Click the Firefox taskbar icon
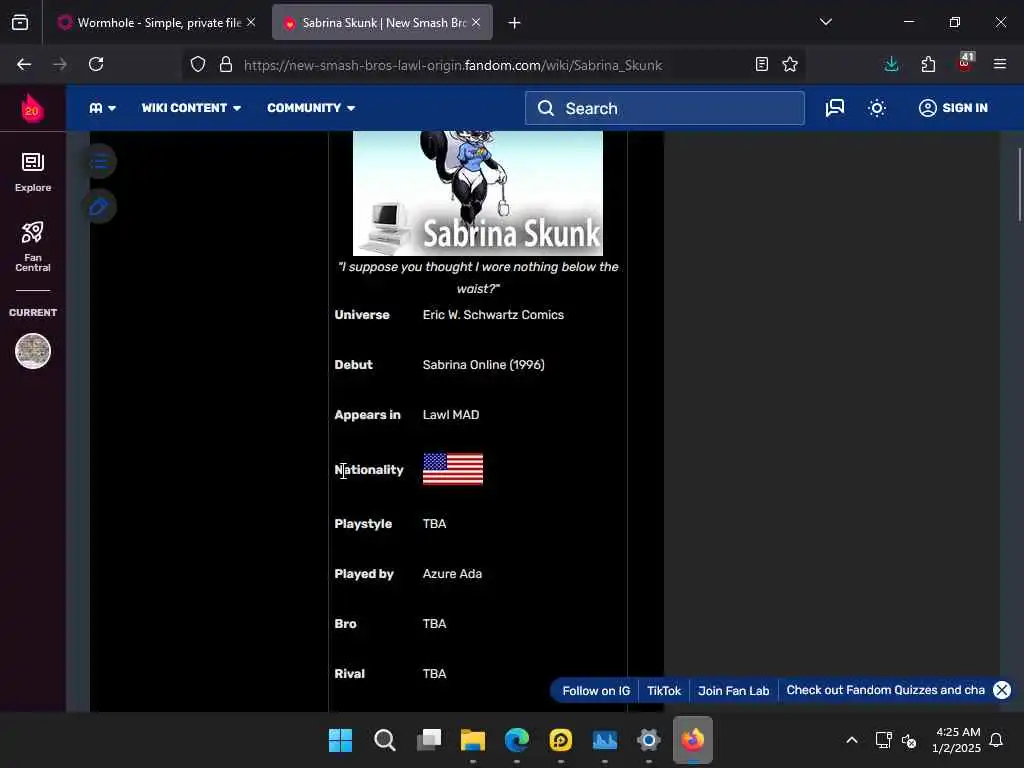Image resolution: width=1024 pixels, height=768 pixels. 693,741
